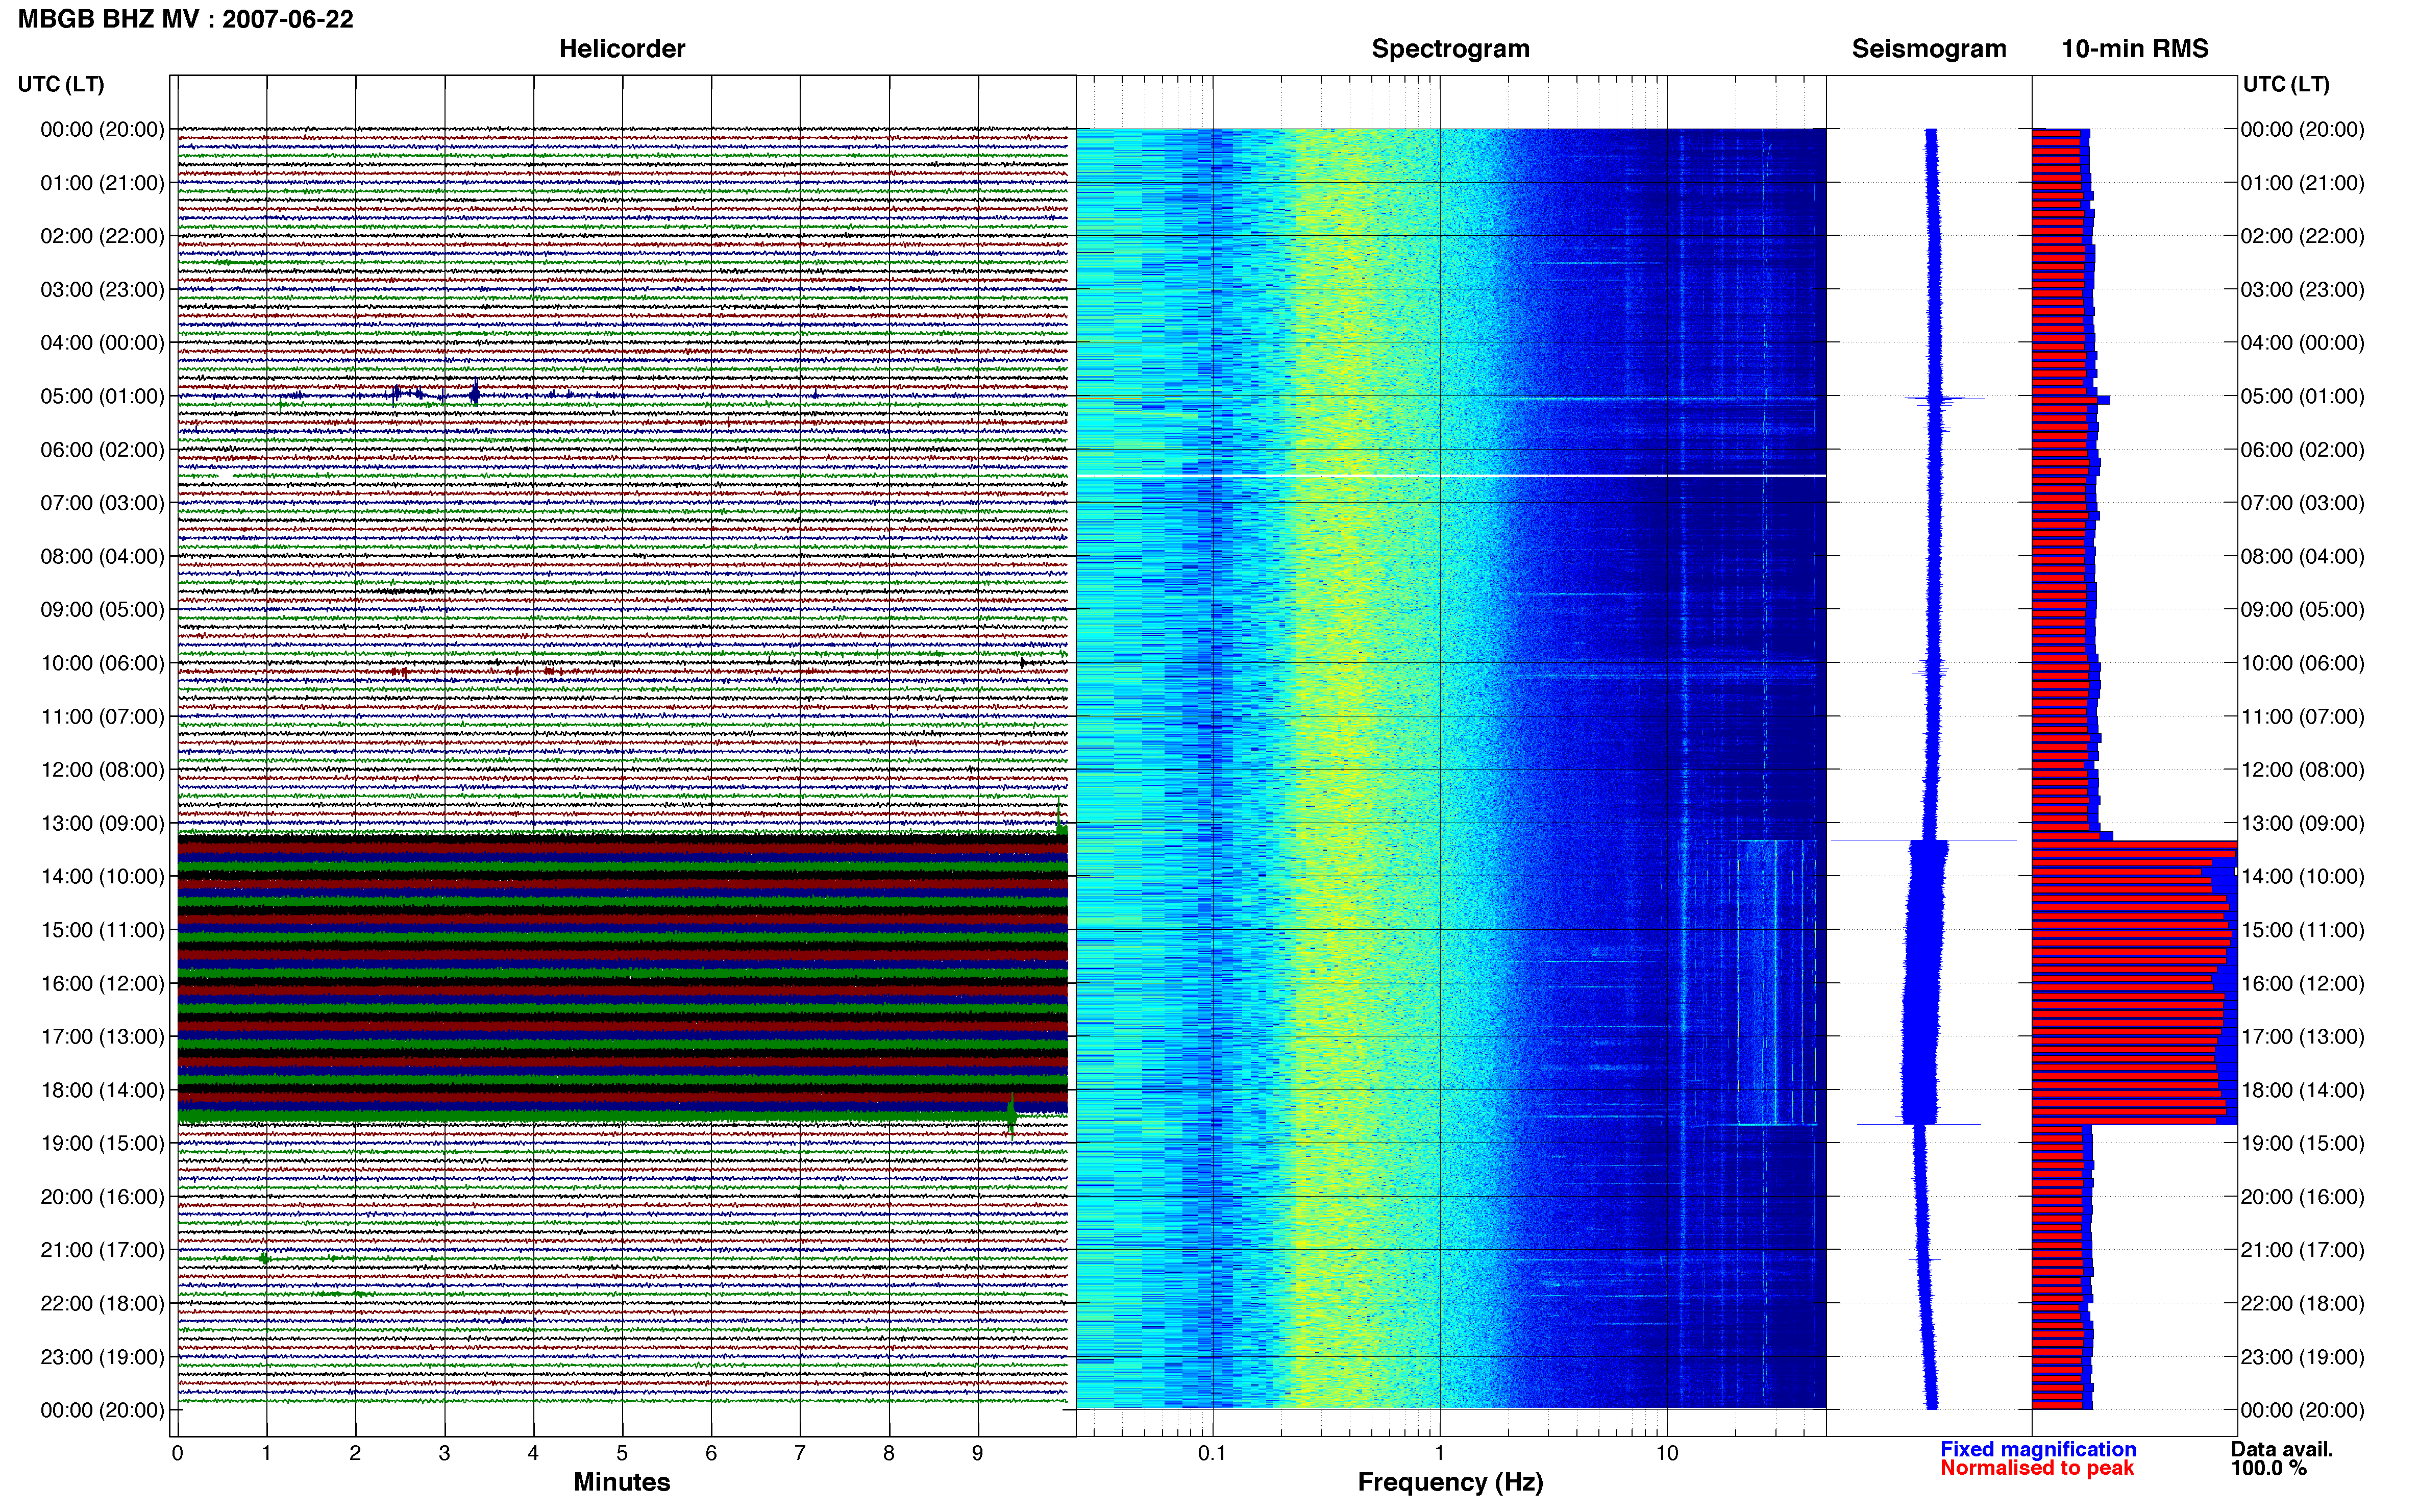Click the minute 9 tick label on helicorder axis
The width and height of the screenshot is (2419, 1512).
click(x=978, y=1453)
